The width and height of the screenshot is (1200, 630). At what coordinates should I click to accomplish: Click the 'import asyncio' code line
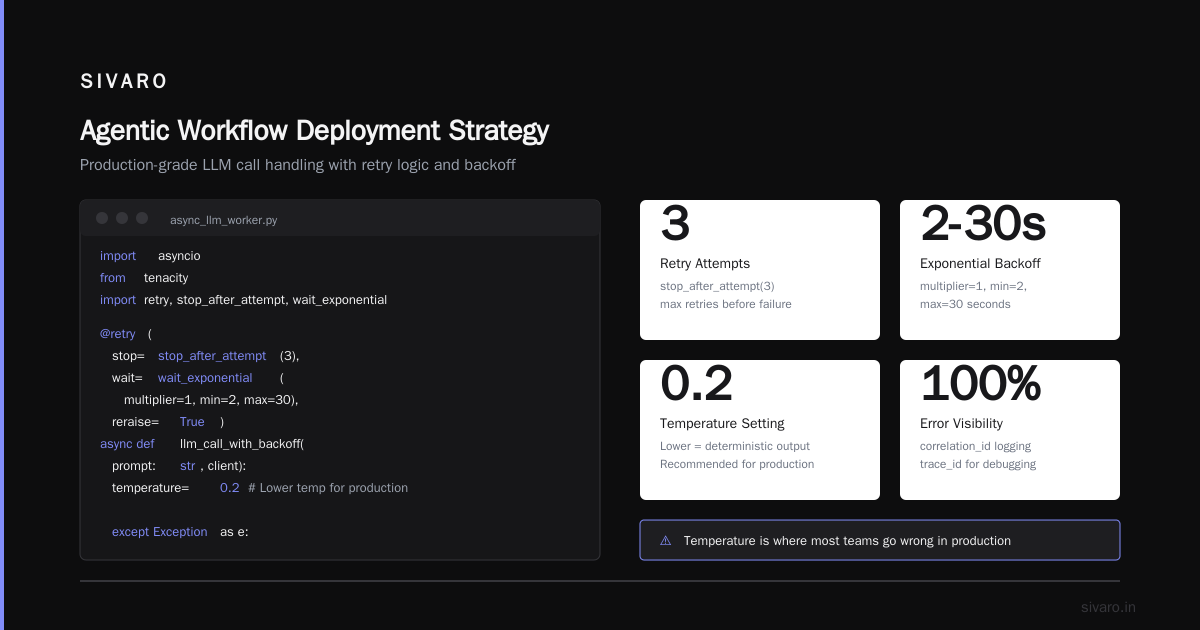pos(150,256)
